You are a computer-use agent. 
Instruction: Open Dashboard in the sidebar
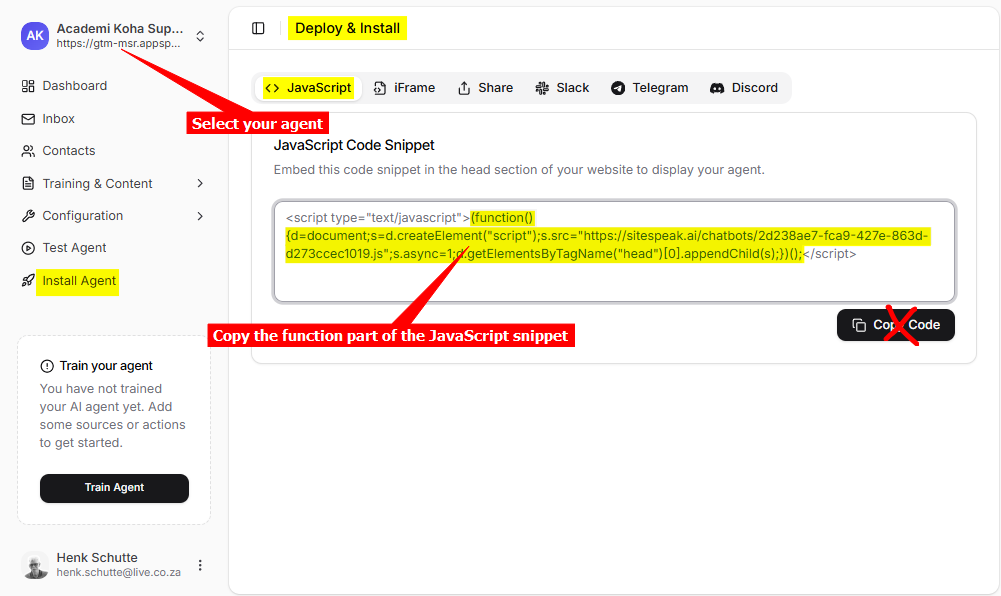74,86
